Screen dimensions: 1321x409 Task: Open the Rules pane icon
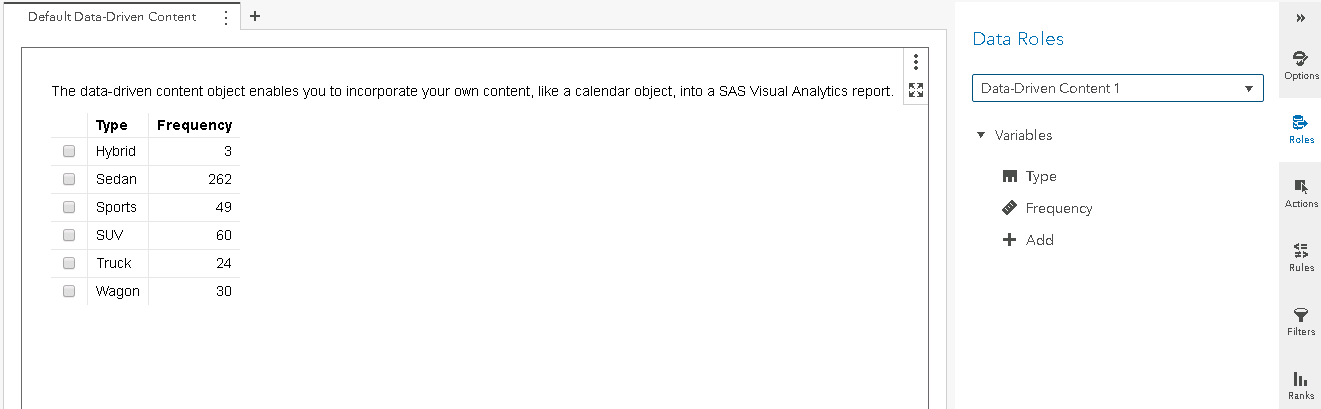(1300, 257)
